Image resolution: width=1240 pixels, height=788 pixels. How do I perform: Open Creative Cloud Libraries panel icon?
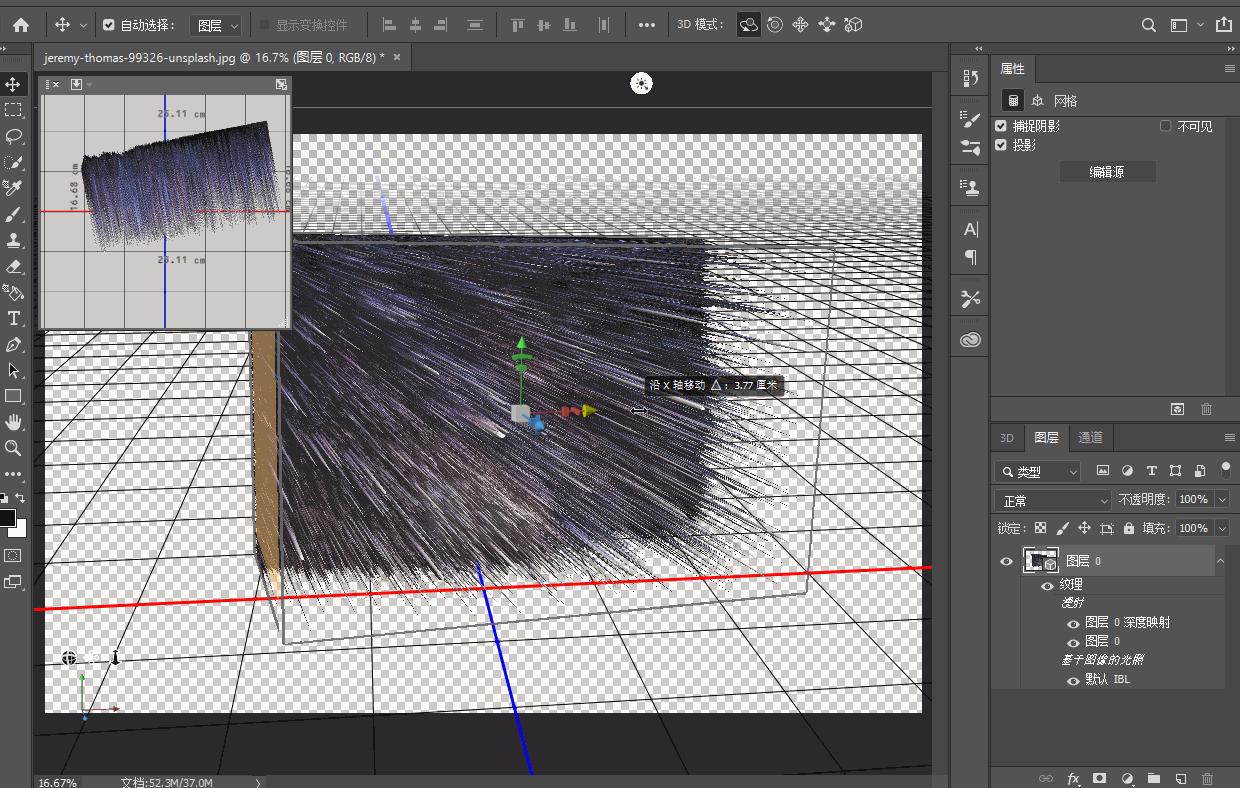pyautogui.click(x=970, y=340)
